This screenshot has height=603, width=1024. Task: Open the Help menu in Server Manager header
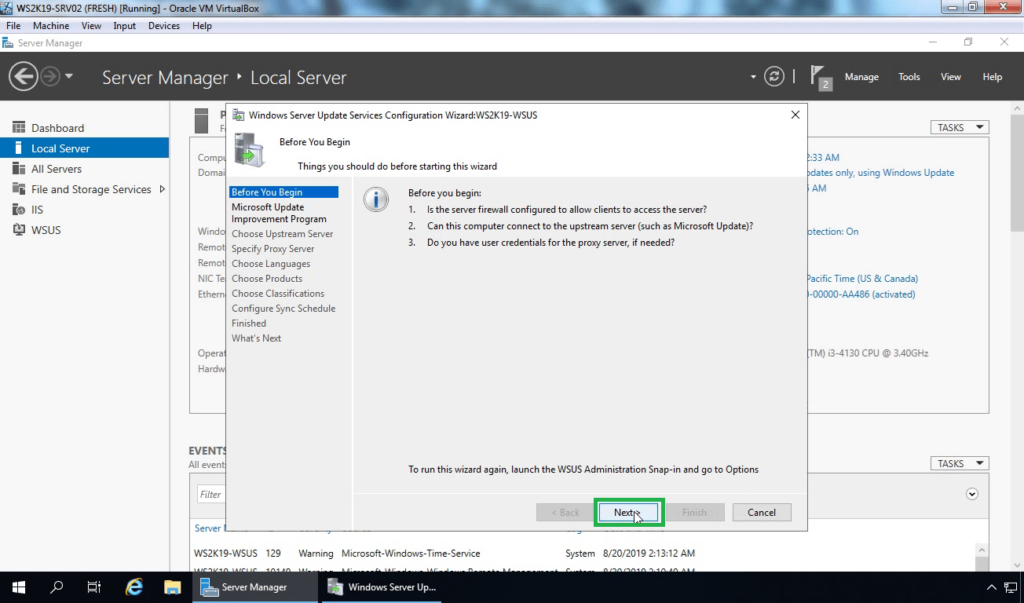tap(992, 76)
